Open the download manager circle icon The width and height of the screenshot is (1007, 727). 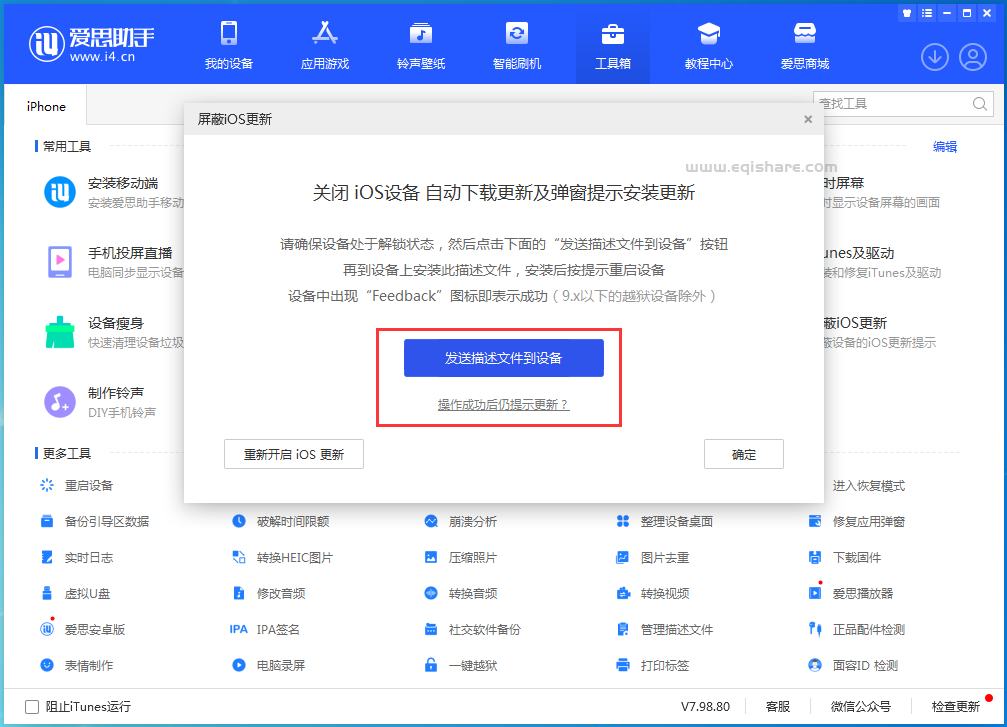[x=934, y=57]
